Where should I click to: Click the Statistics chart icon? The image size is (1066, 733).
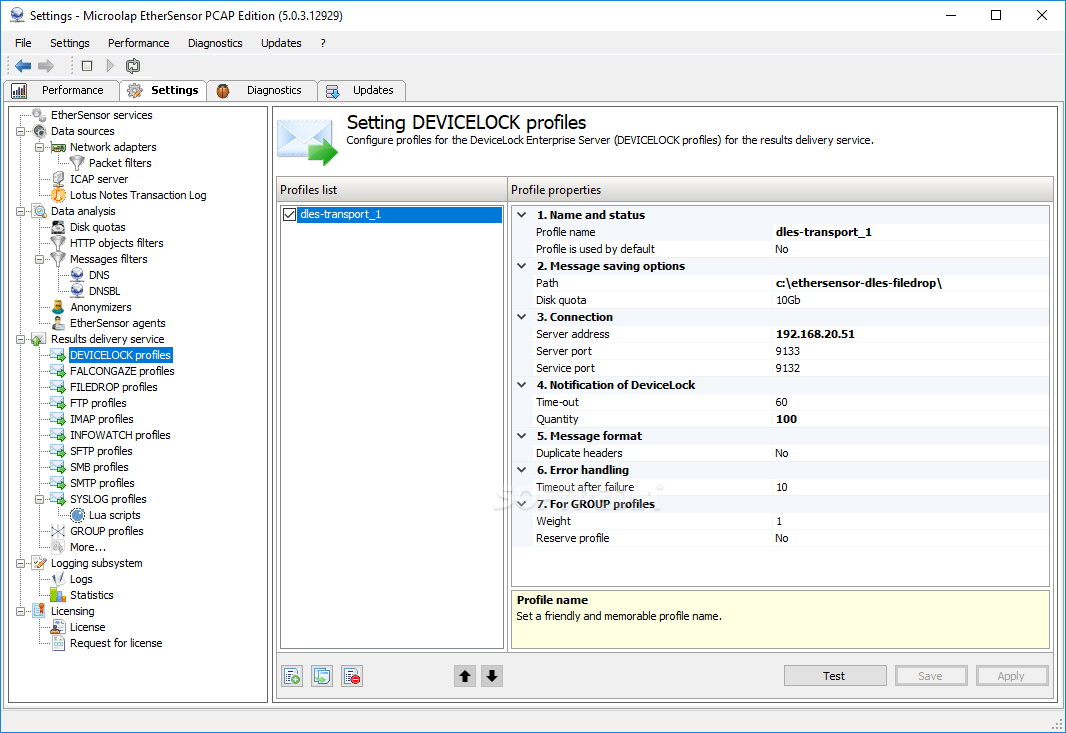58,594
